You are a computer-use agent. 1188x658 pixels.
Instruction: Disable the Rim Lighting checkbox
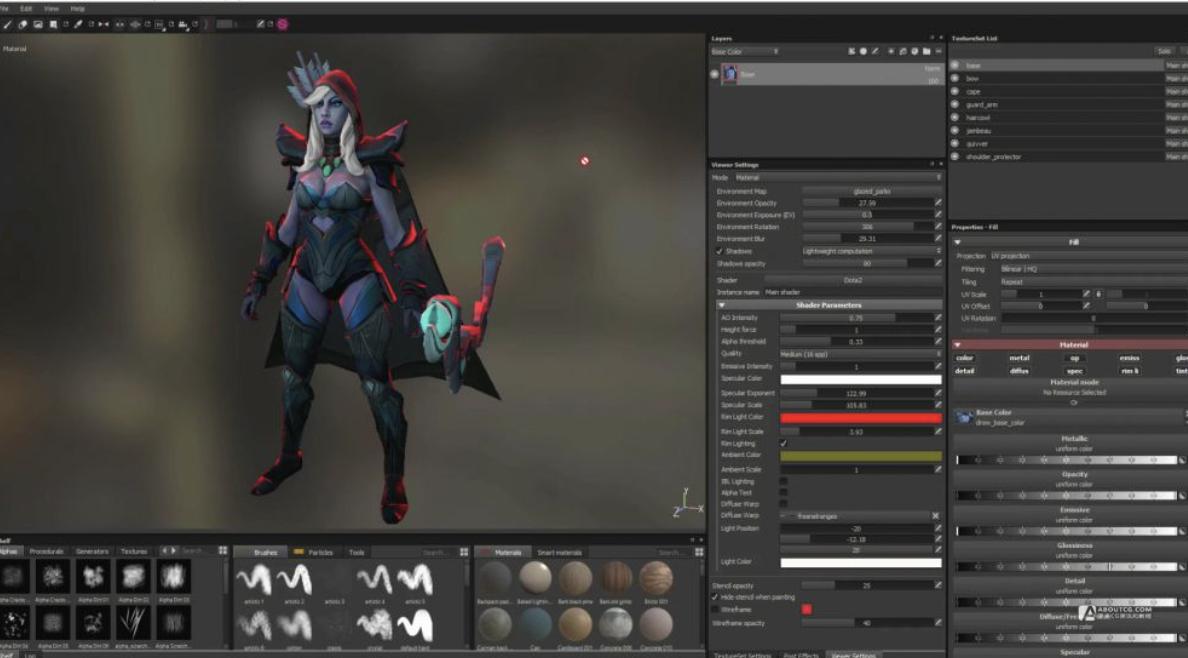[783, 443]
